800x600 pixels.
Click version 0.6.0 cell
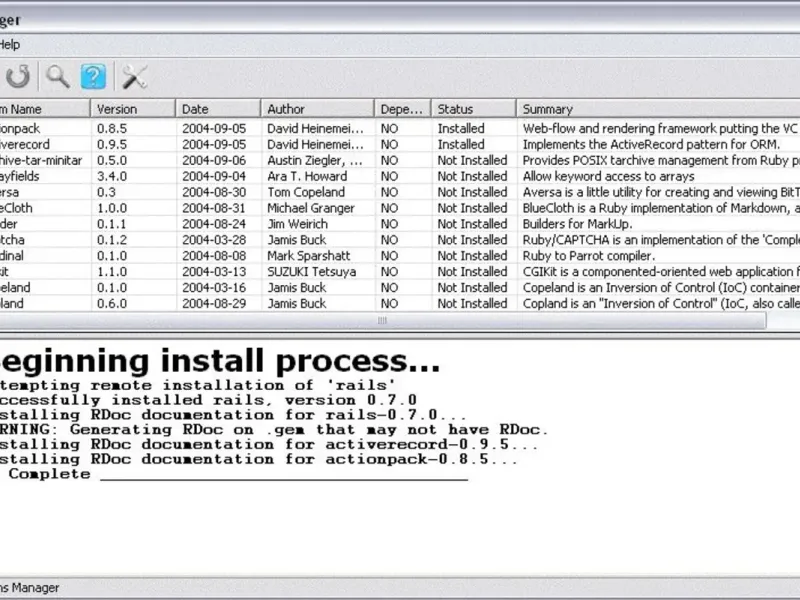point(112,304)
